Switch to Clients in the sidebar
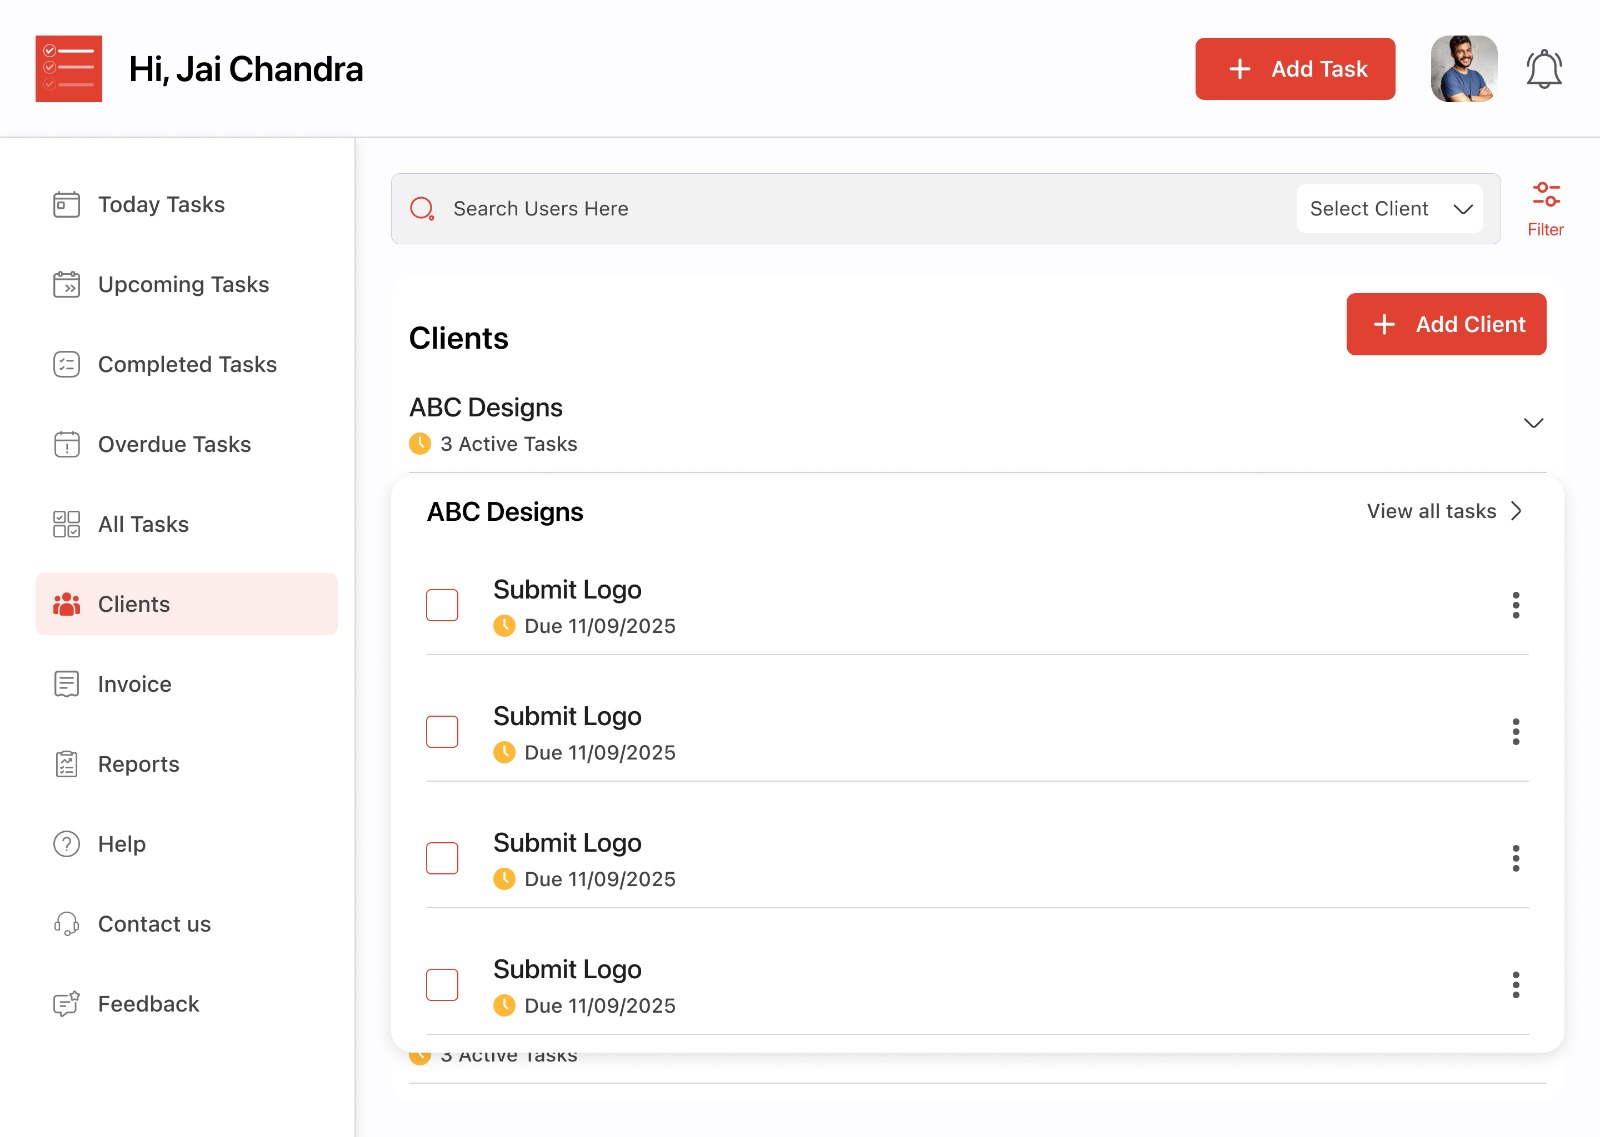The width and height of the screenshot is (1600, 1137). (x=133, y=604)
